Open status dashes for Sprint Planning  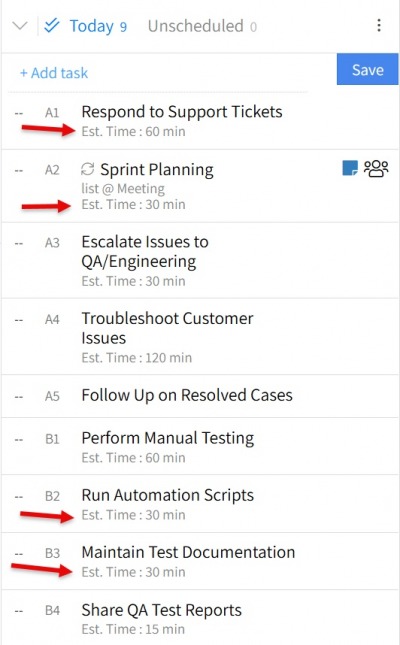coord(19,170)
